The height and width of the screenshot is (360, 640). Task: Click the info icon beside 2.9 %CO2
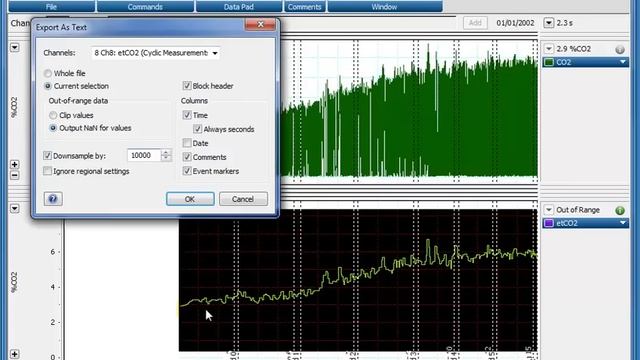[620, 49]
